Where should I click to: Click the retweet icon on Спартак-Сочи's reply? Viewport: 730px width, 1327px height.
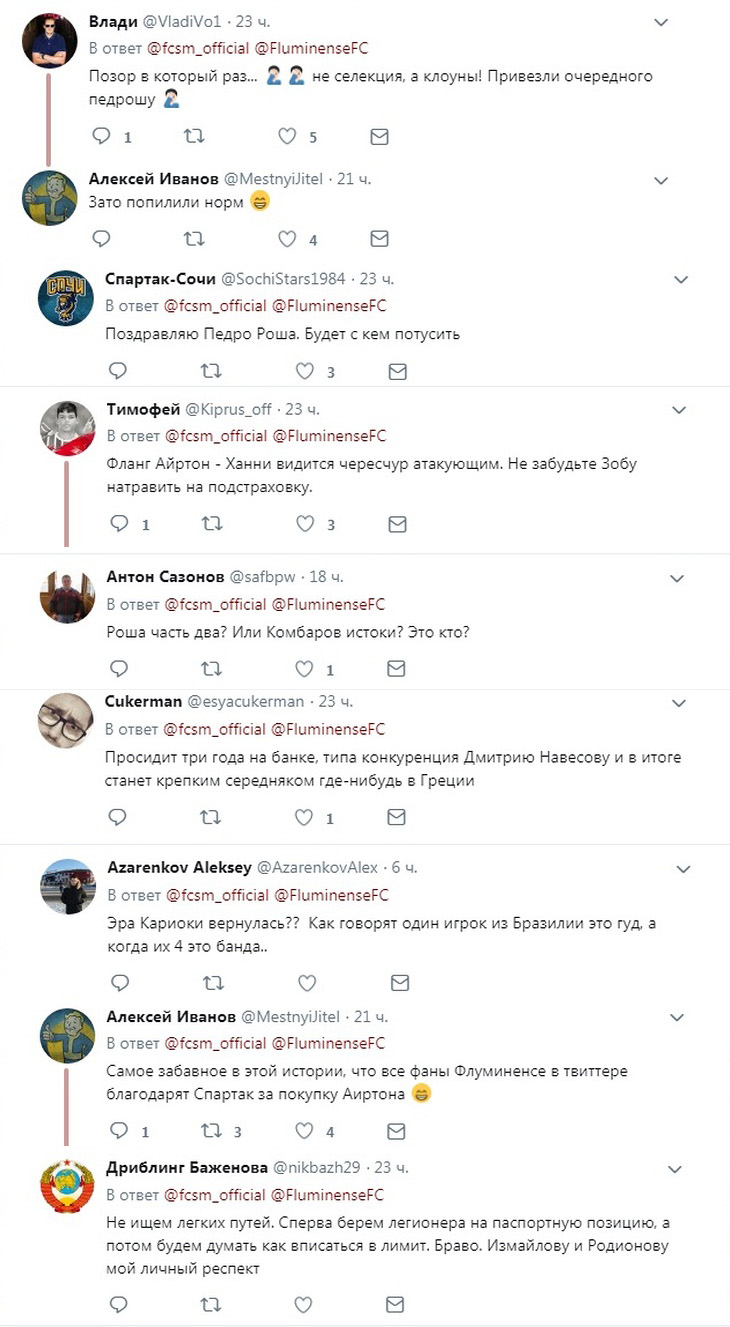coord(211,370)
